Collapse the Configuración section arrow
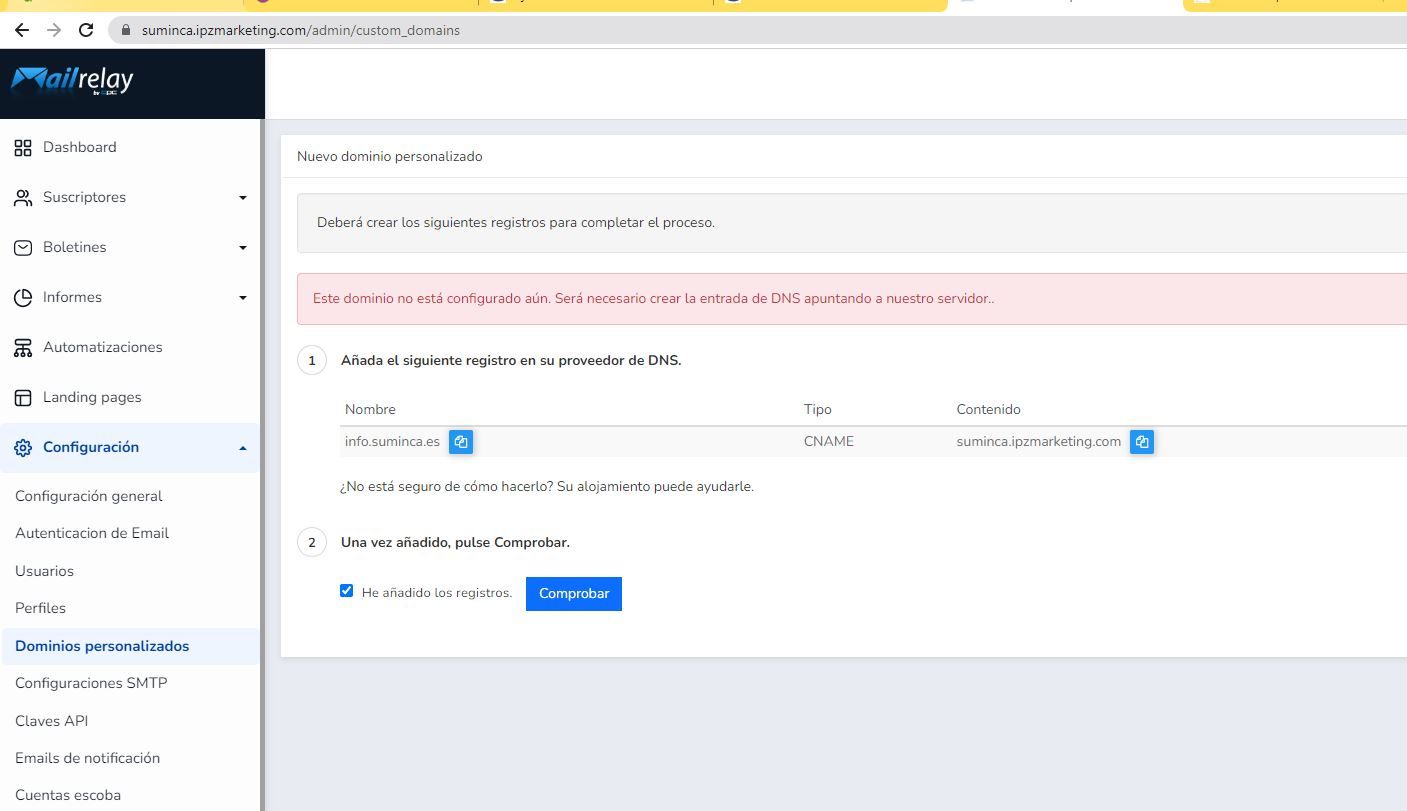Screen dimensions: 1407x811 point(242,448)
